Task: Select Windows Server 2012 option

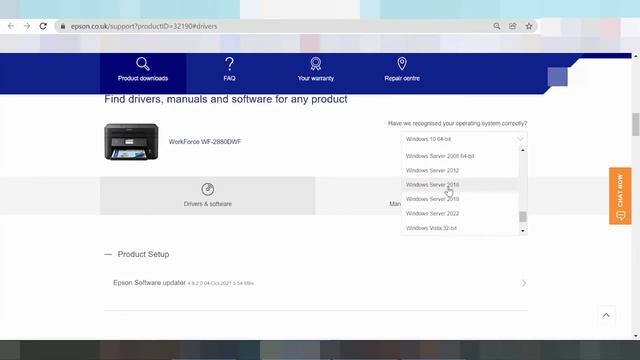Action: 460,170
